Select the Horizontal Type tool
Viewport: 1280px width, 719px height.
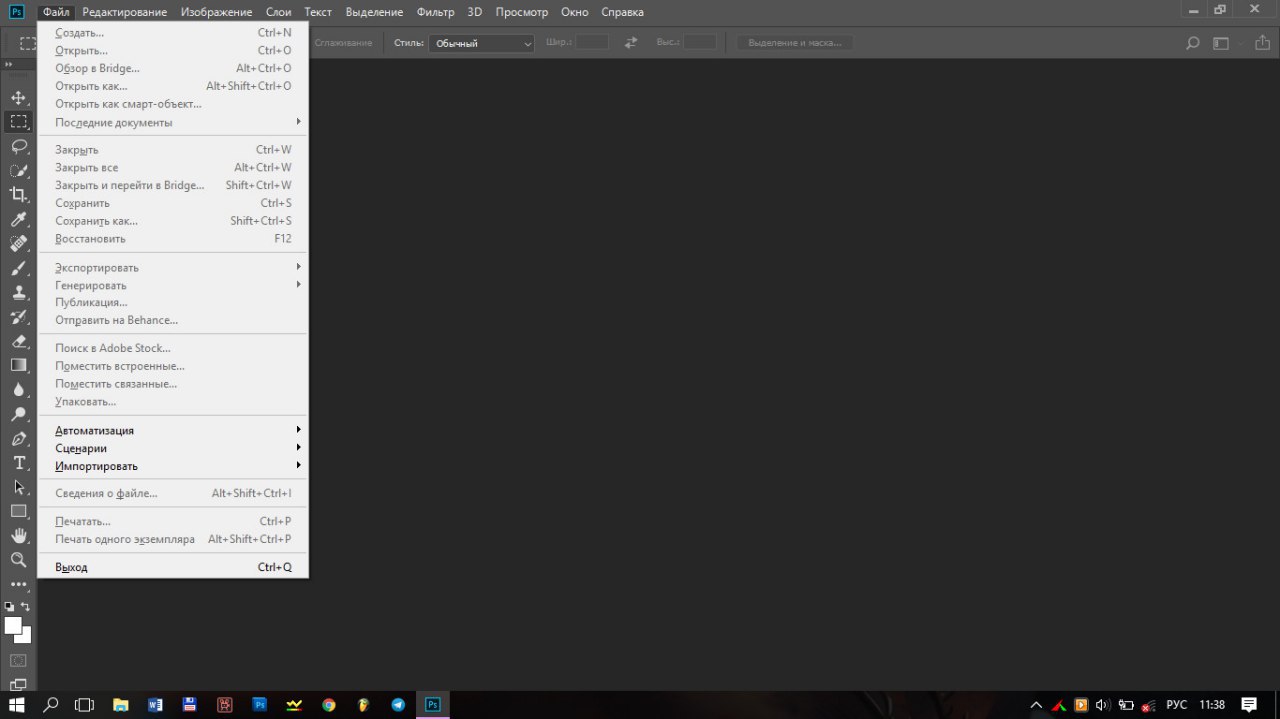click(18, 463)
